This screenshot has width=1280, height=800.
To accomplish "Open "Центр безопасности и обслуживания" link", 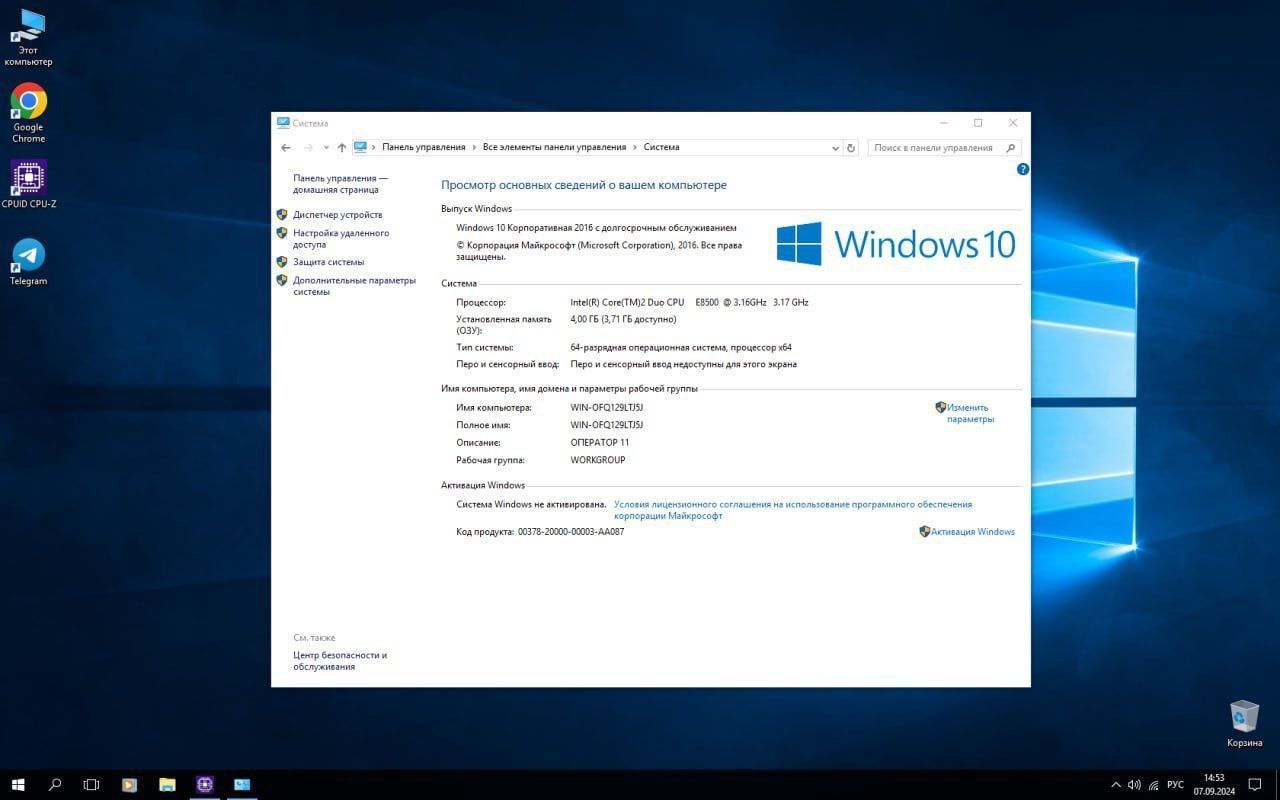I will pos(340,661).
